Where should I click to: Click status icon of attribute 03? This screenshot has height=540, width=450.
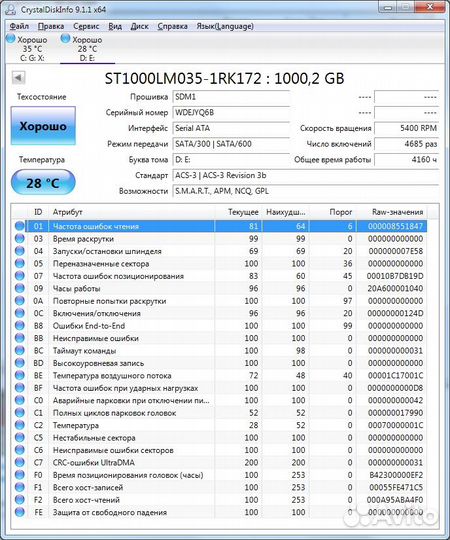coord(20,239)
